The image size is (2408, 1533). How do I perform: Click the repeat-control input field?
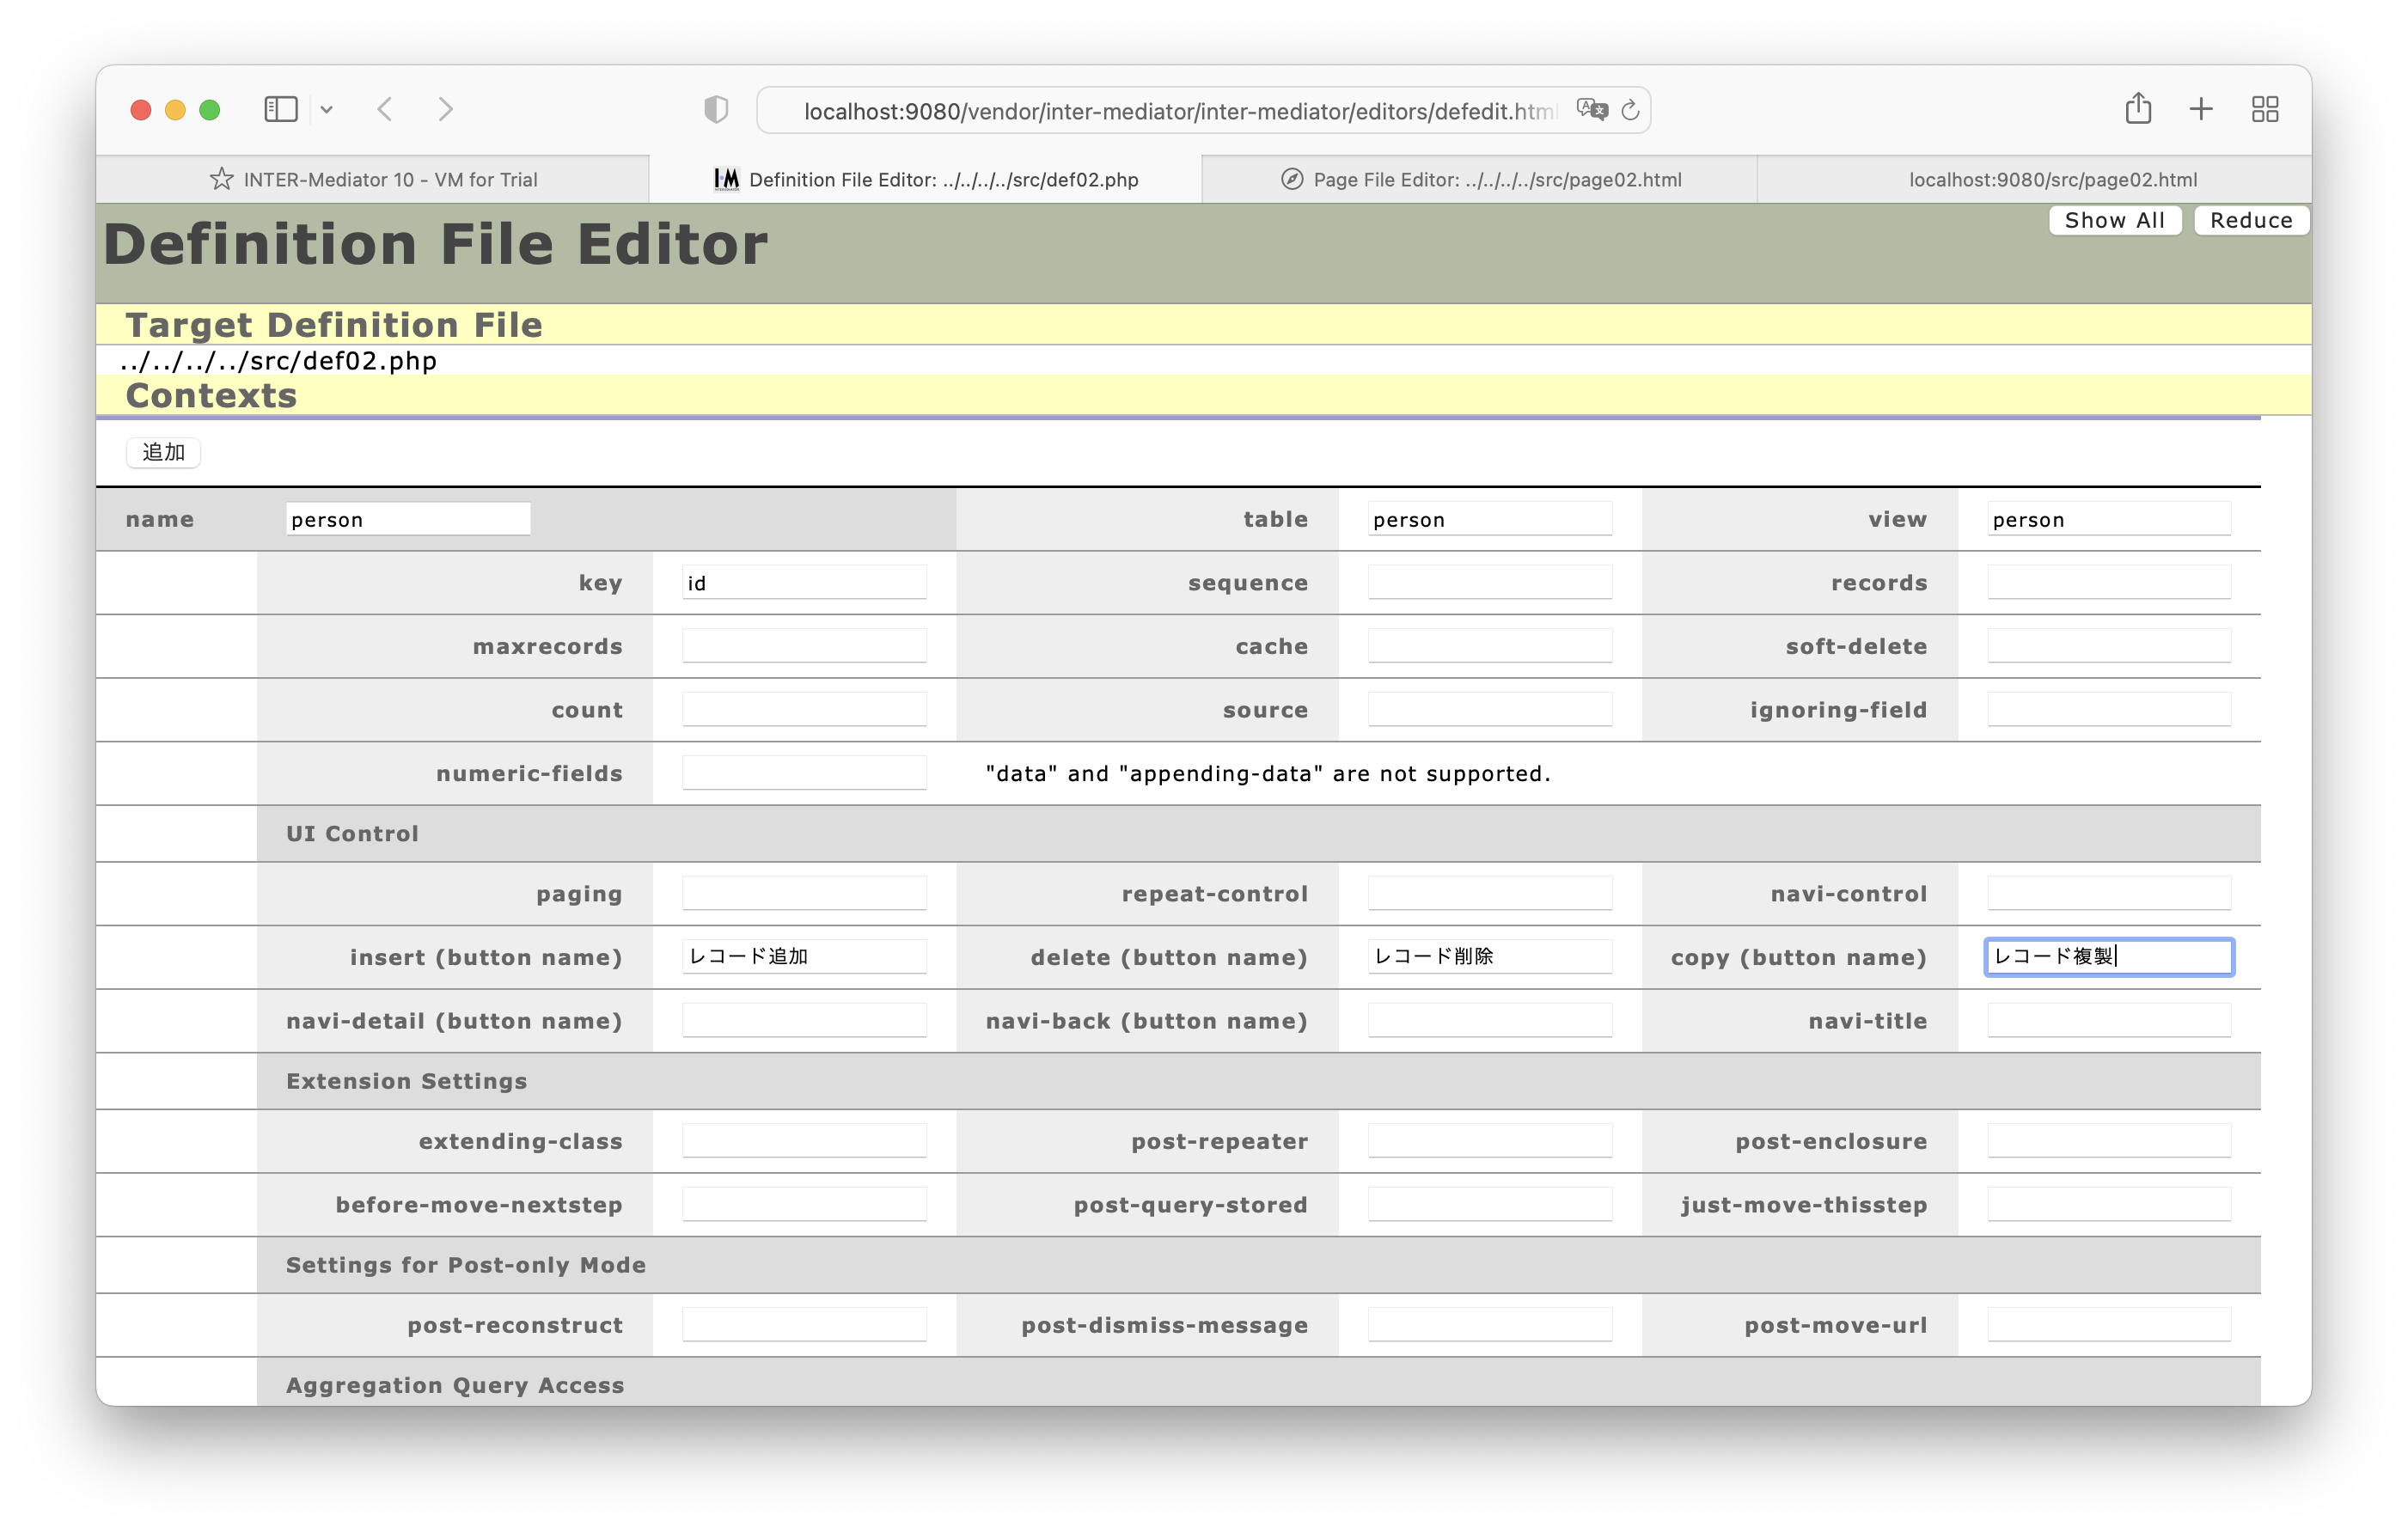1490,894
